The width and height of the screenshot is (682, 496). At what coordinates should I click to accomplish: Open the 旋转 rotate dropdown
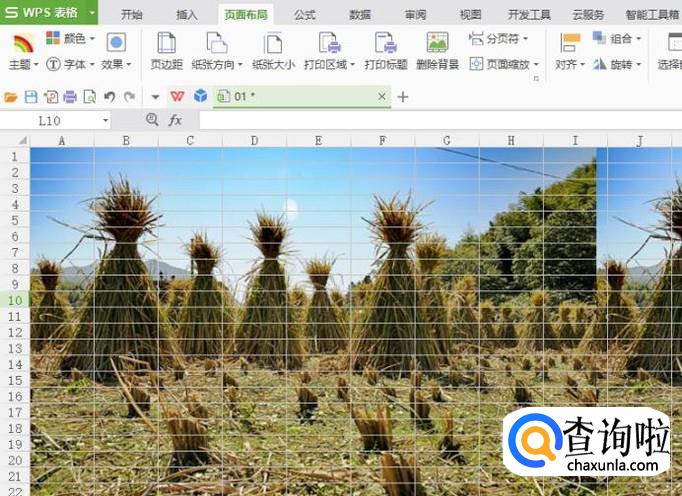tap(617, 64)
